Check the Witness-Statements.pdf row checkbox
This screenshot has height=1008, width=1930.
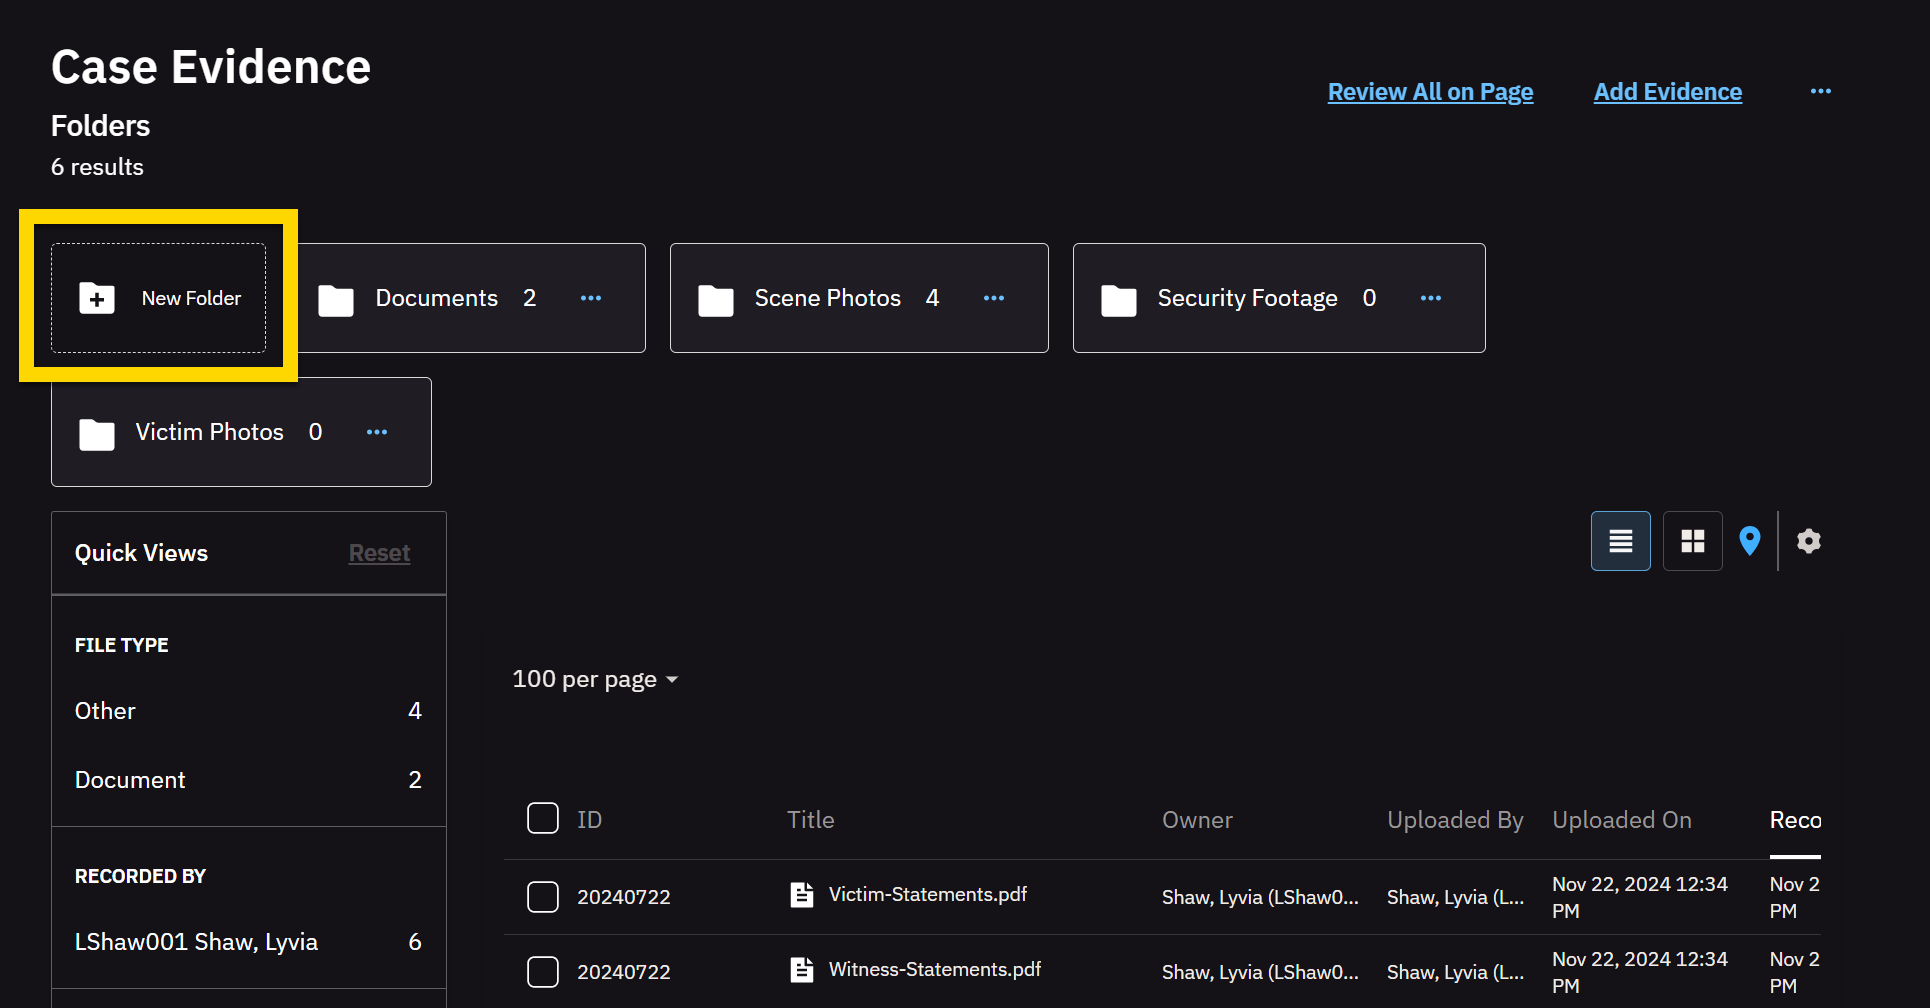click(x=543, y=972)
